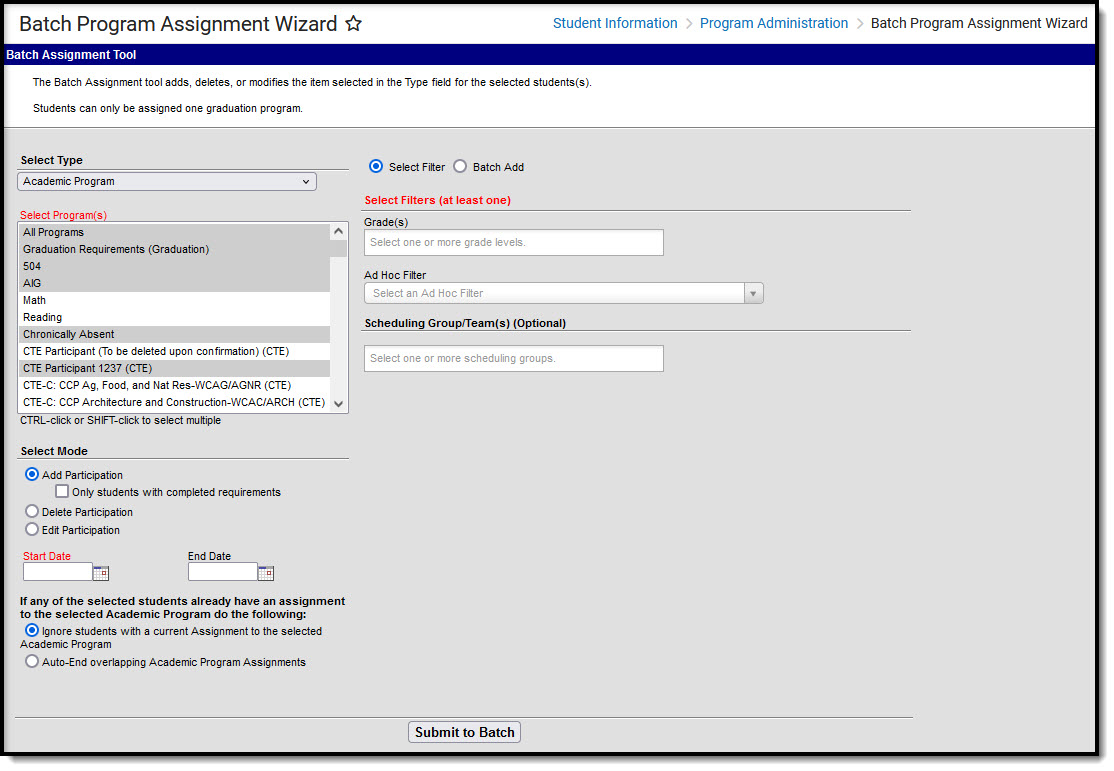Open the Start Date calendar picker
Viewport: 1114px width, 771px height.
point(101,573)
